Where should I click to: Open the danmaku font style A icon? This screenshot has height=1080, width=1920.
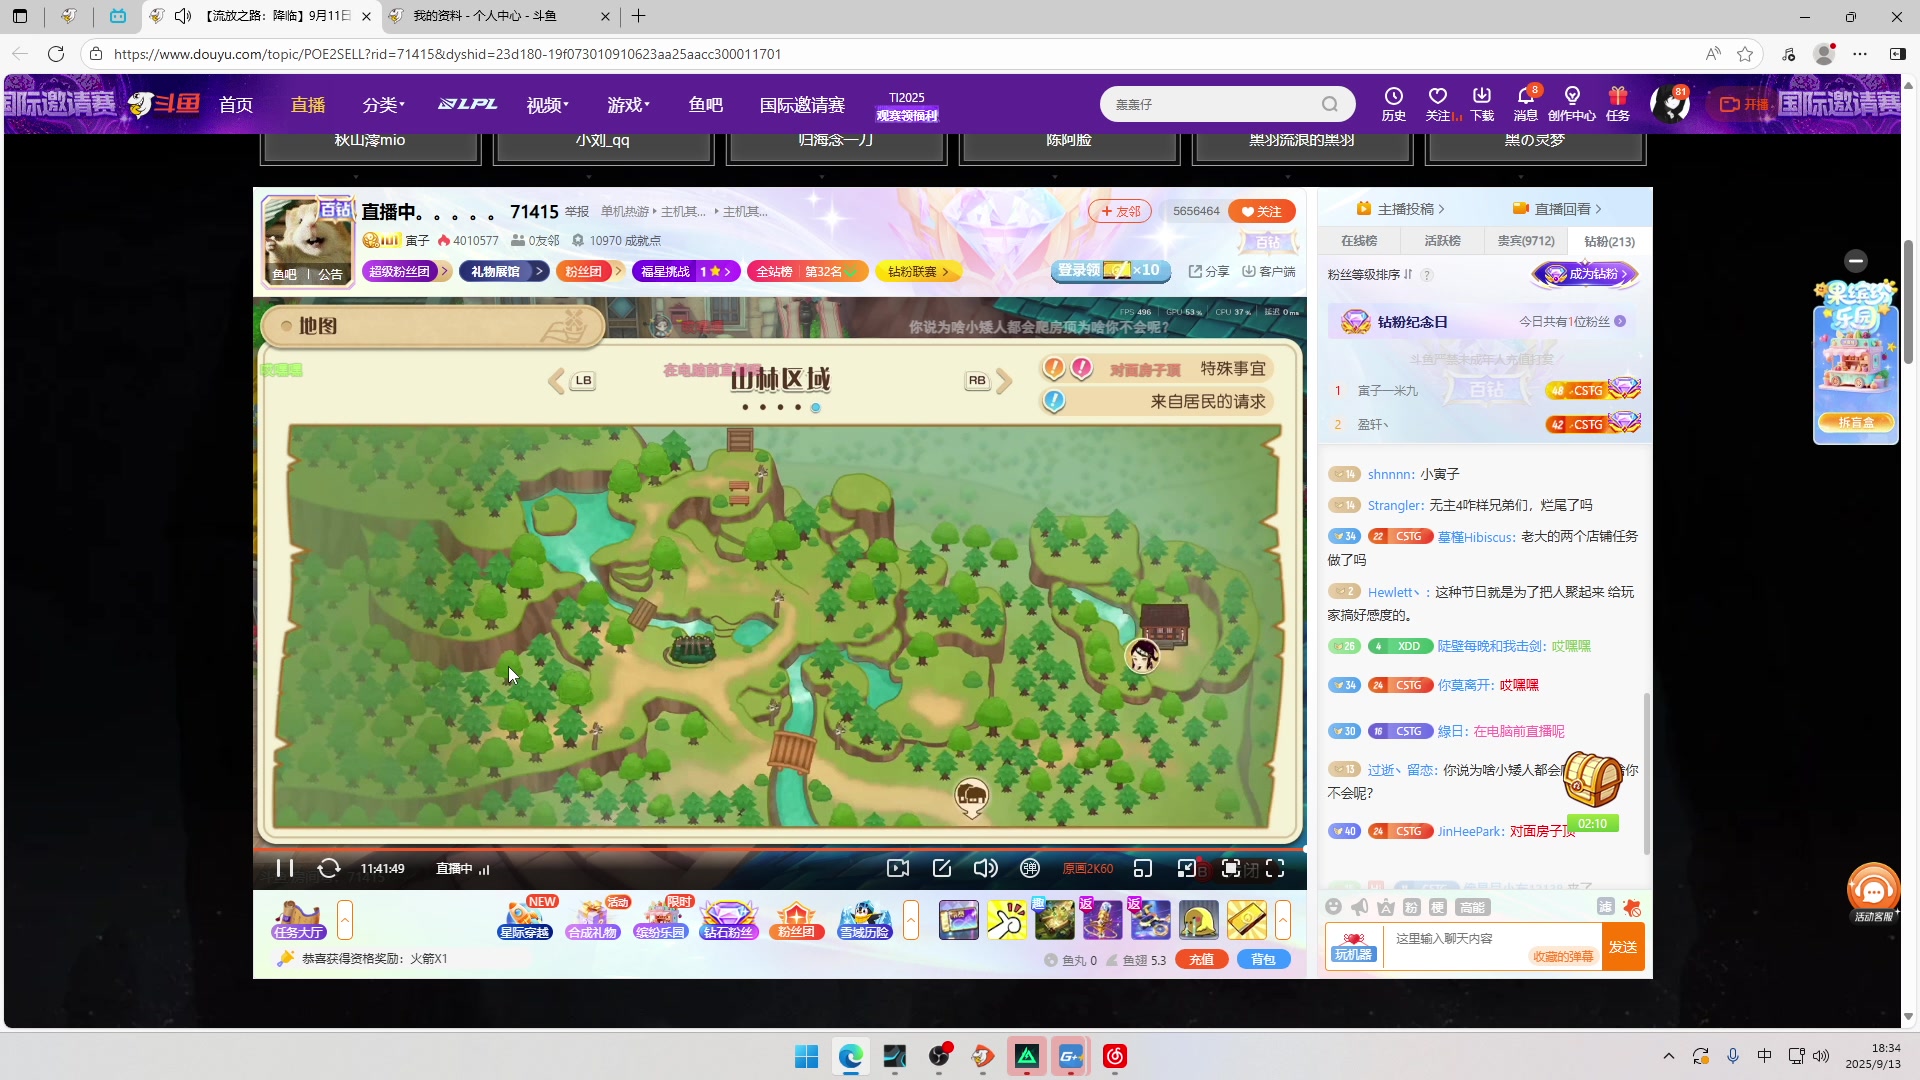tap(1386, 907)
